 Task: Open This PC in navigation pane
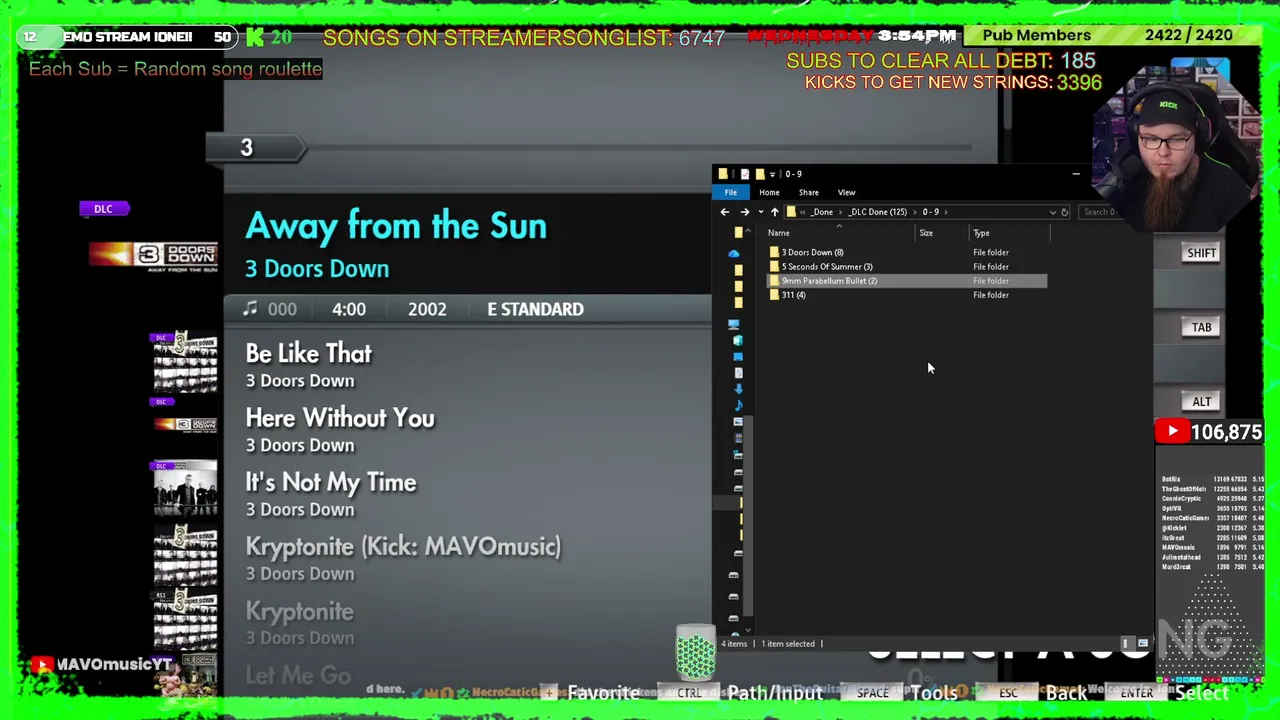click(x=734, y=324)
